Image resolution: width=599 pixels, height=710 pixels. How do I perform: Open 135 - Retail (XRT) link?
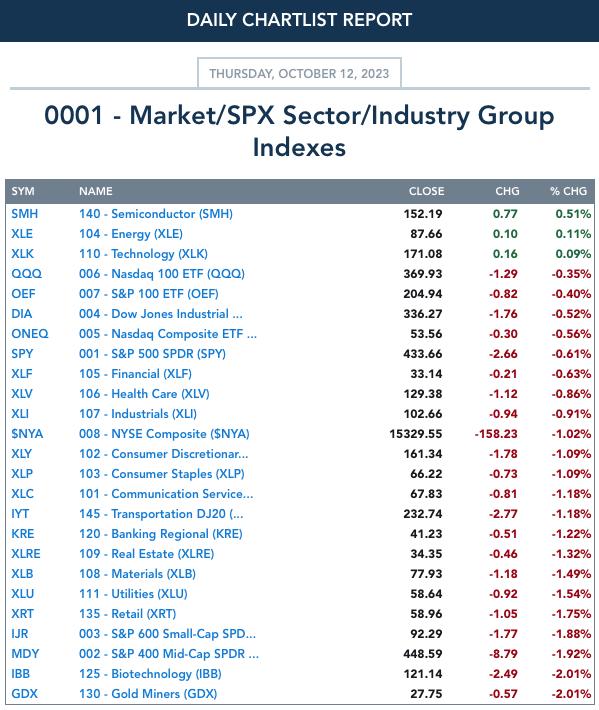coord(127,614)
